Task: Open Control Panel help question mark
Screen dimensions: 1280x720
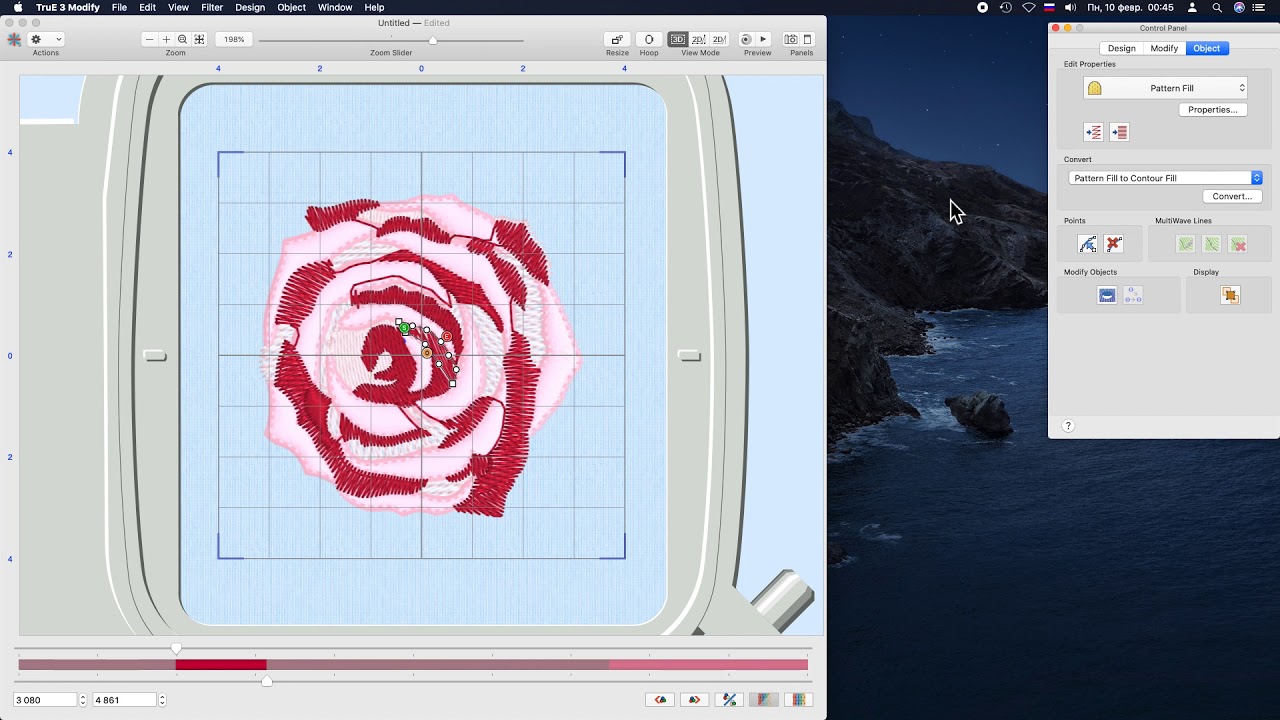Action: click(1068, 426)
